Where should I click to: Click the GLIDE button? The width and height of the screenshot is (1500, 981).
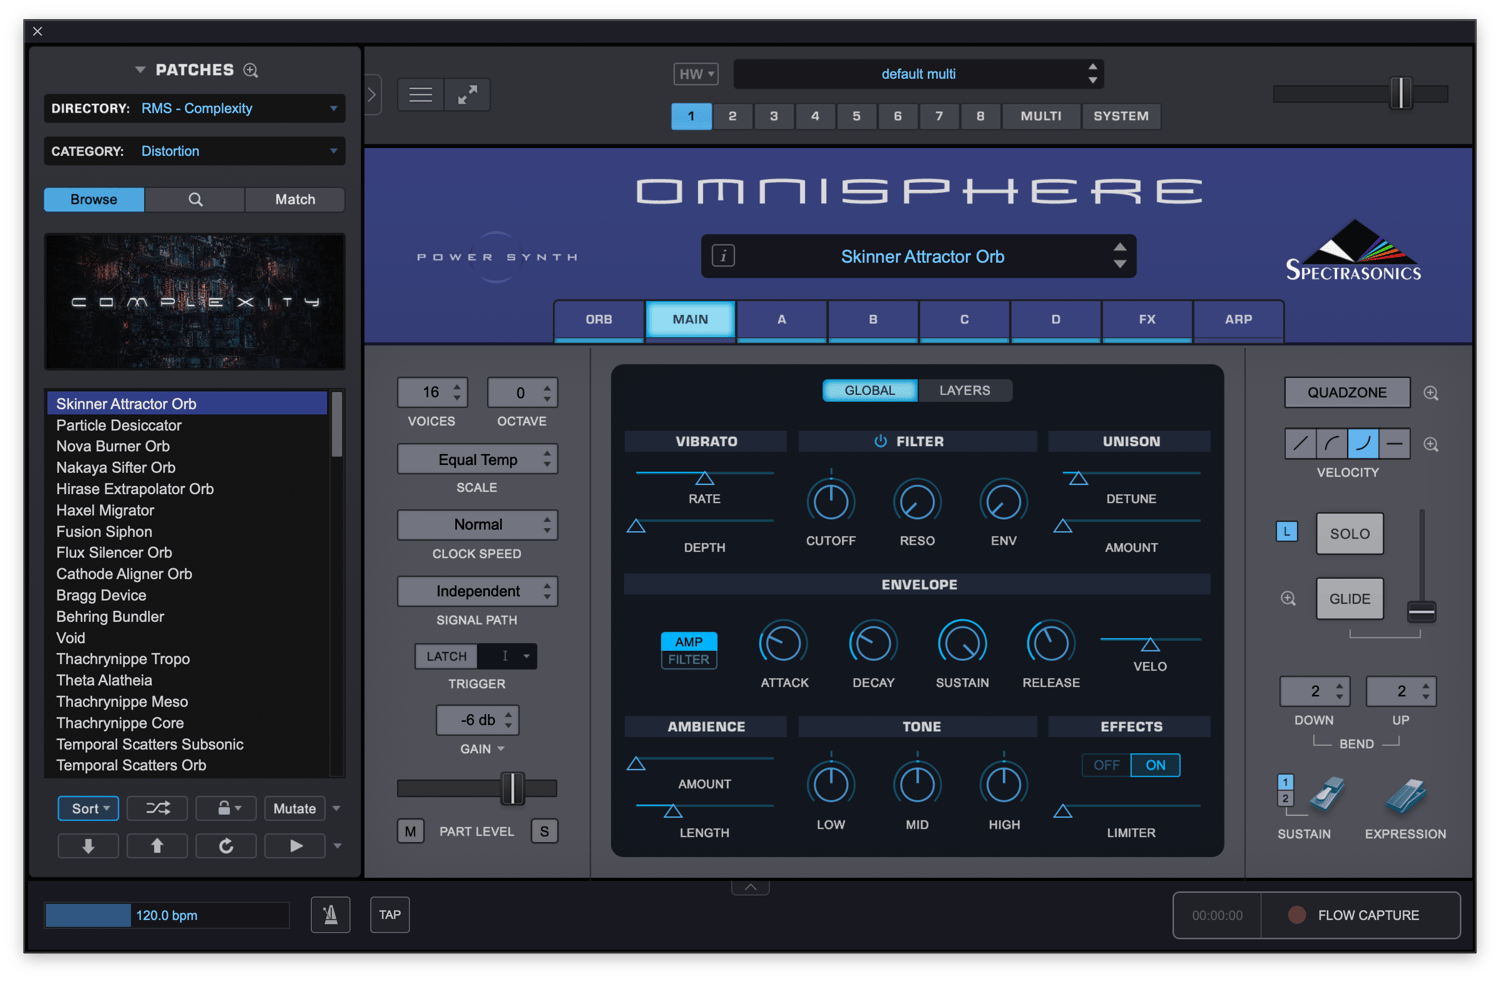point(1349,599)
